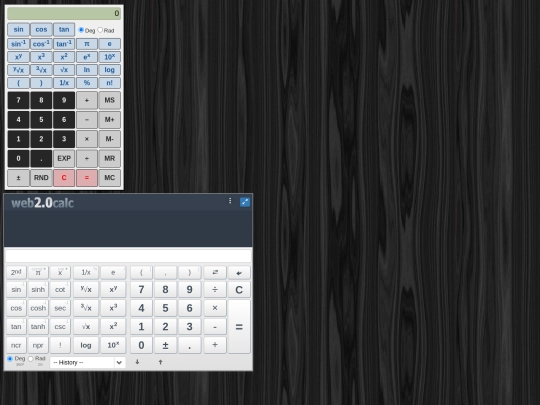The height and width of the screenshot is (405, 540).
Task: Select Rad radio button in web2.0calc
Action: [31, 359]
